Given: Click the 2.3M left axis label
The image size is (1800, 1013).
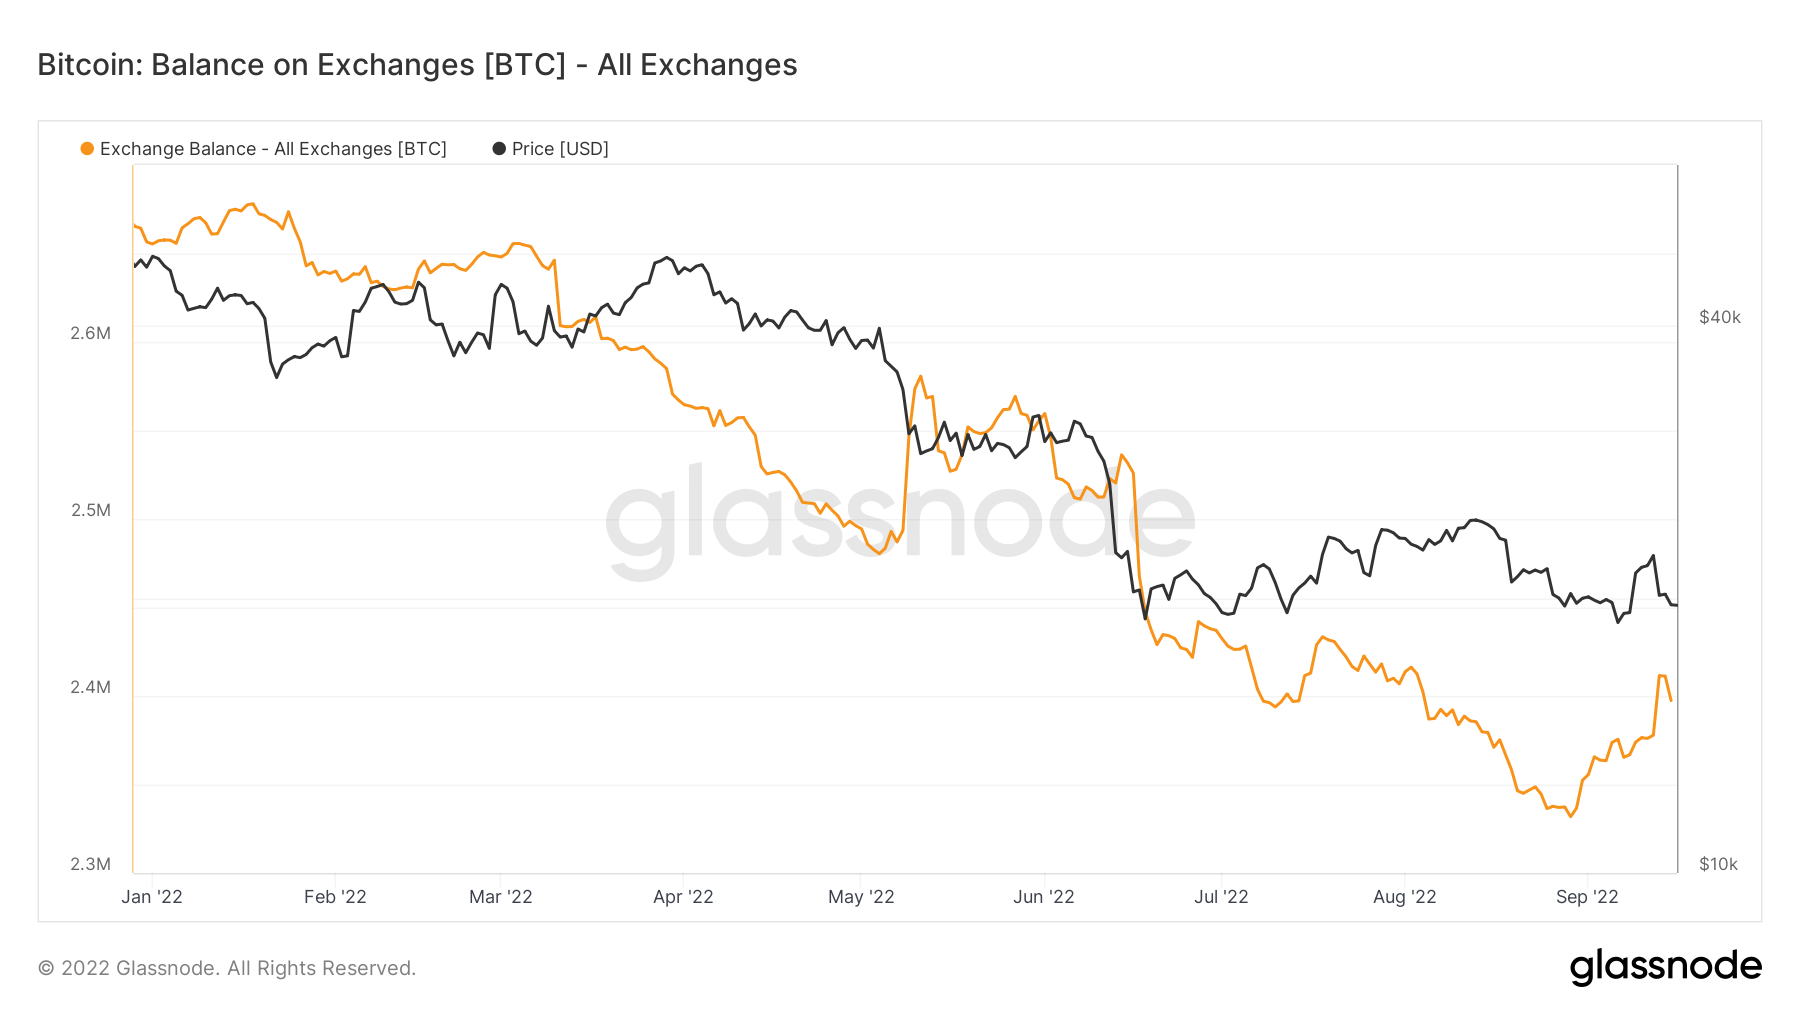Looking at the screenshot, I should tap(90, 864).
